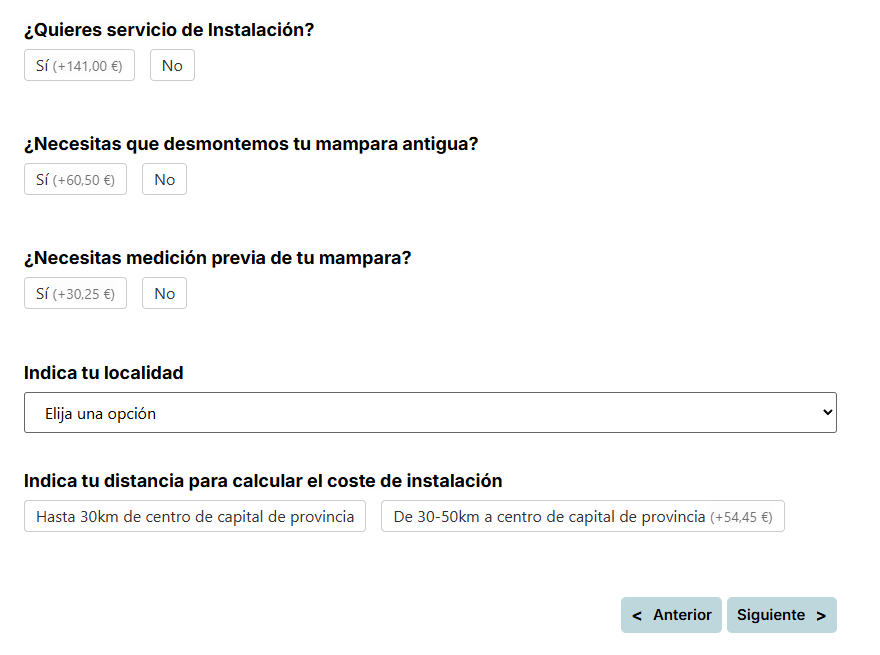880x655 pixels.
Task: Select No for installation service
Action: click(171, 64)
